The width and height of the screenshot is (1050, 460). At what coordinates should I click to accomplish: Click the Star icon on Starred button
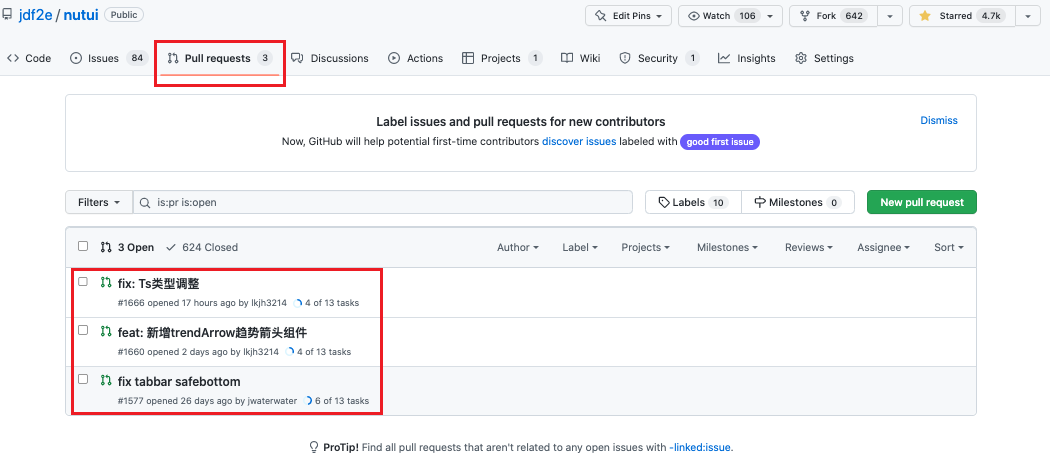925,16
